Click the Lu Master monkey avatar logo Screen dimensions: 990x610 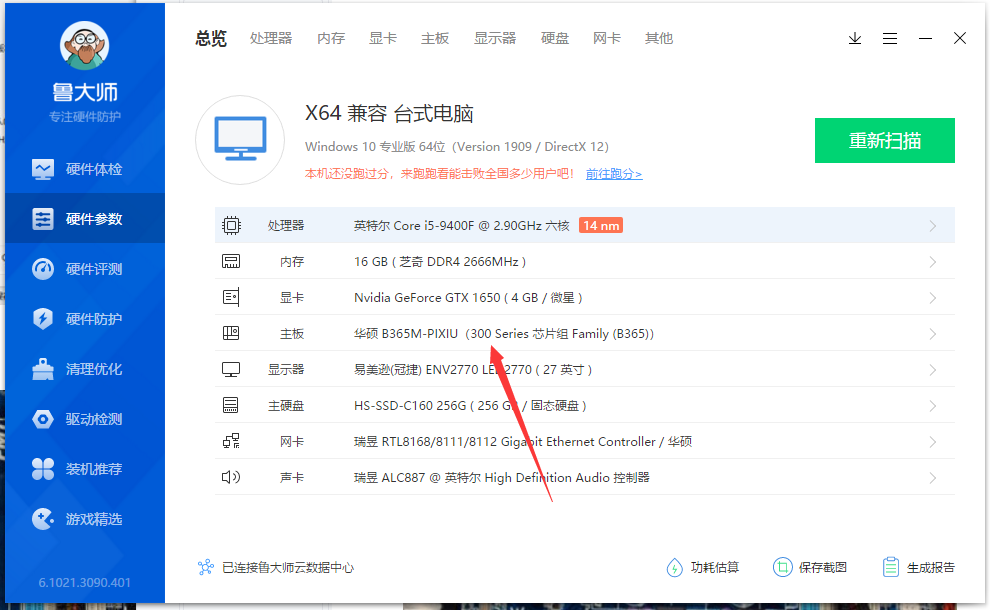85,45
